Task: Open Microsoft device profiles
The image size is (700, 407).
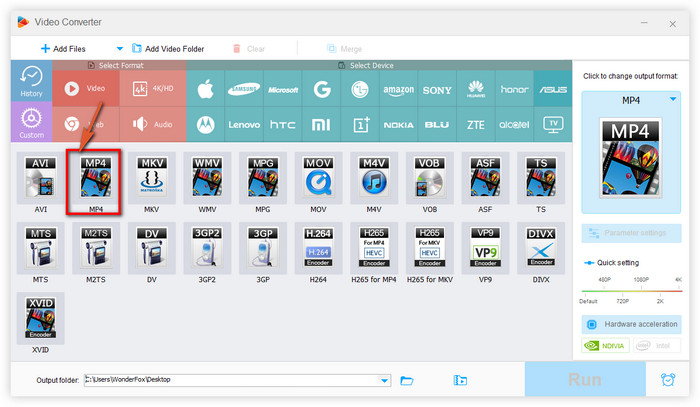Action: [x=283, y=89]
